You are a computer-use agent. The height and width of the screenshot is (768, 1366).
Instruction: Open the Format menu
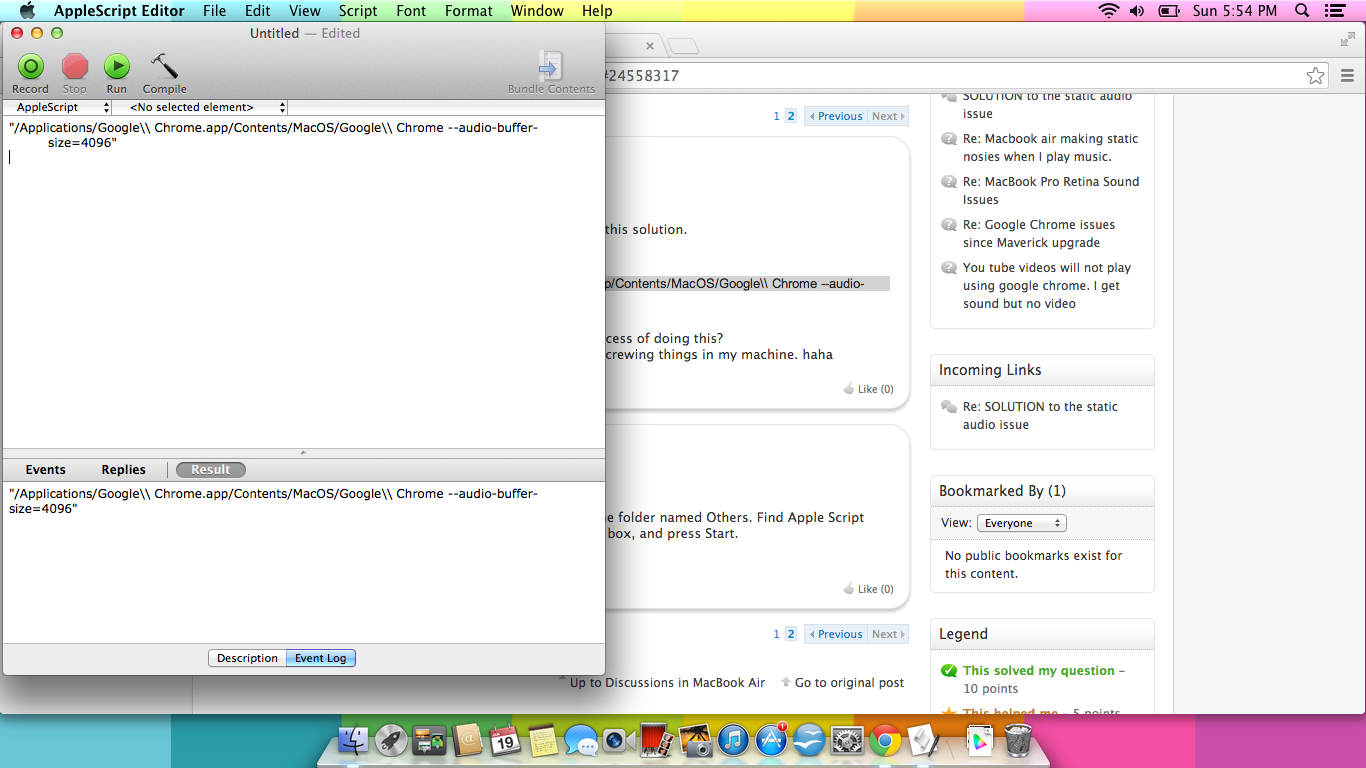tap(468, 11)
